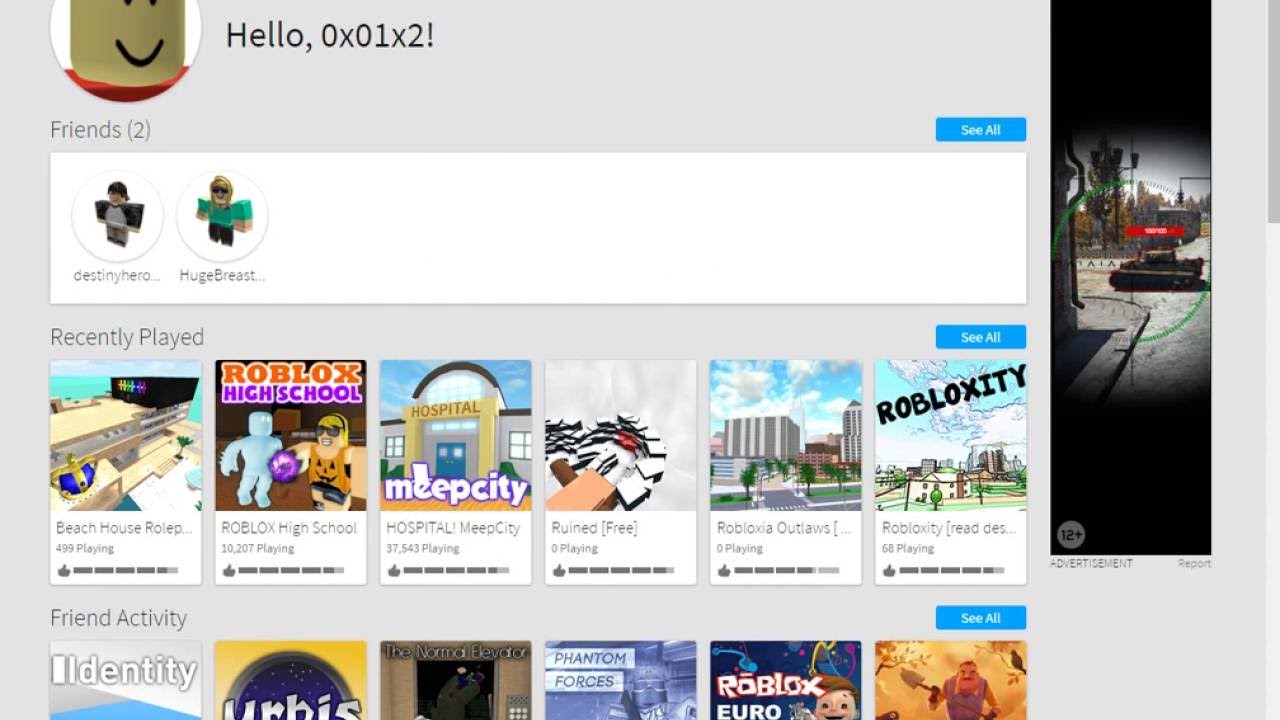This screenshot has height=720, width=1280.
Task: Click the rating bar of Ruined [Free]
Action: [x=621, y=571]
